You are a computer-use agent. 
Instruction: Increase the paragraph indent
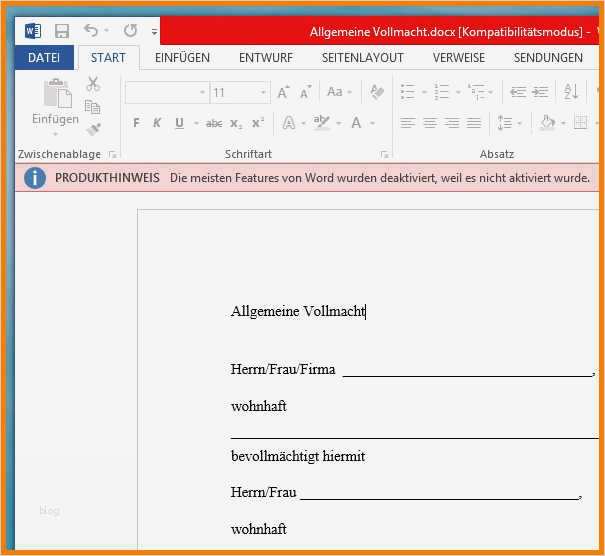[x=540, y=92]
